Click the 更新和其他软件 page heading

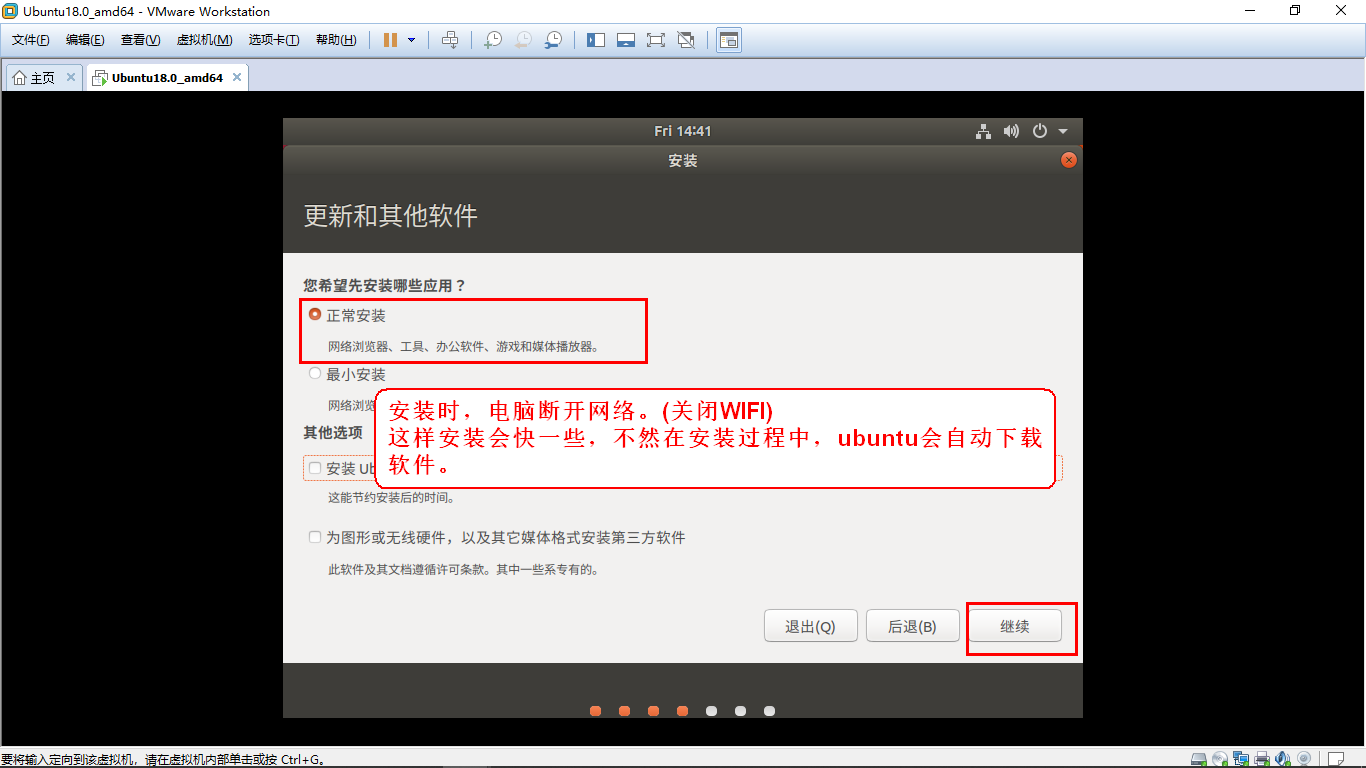[x=391, y=216]
